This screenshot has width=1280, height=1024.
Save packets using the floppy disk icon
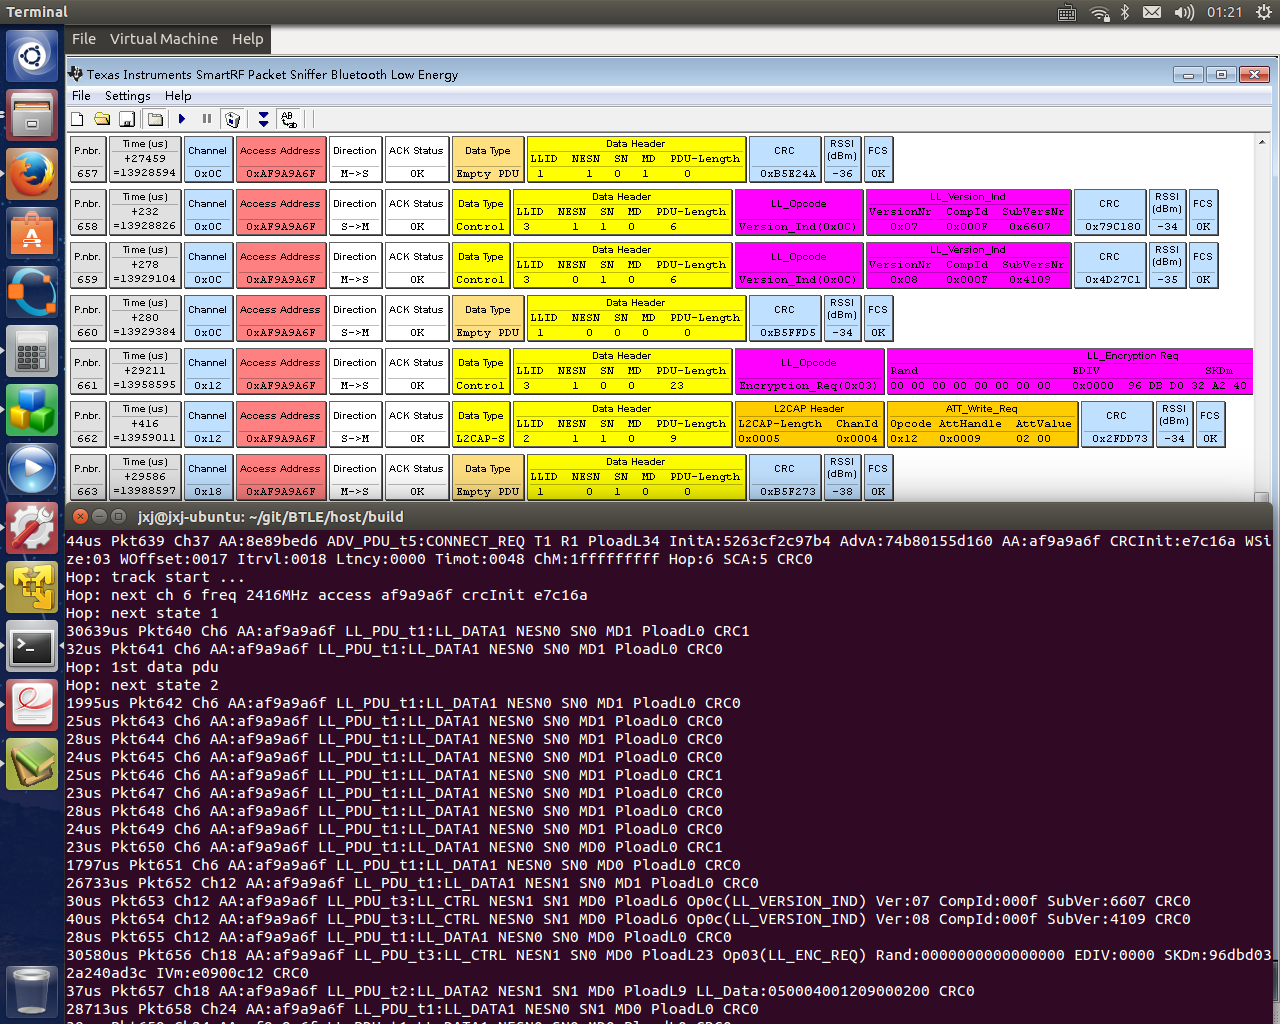coord(127,119)
